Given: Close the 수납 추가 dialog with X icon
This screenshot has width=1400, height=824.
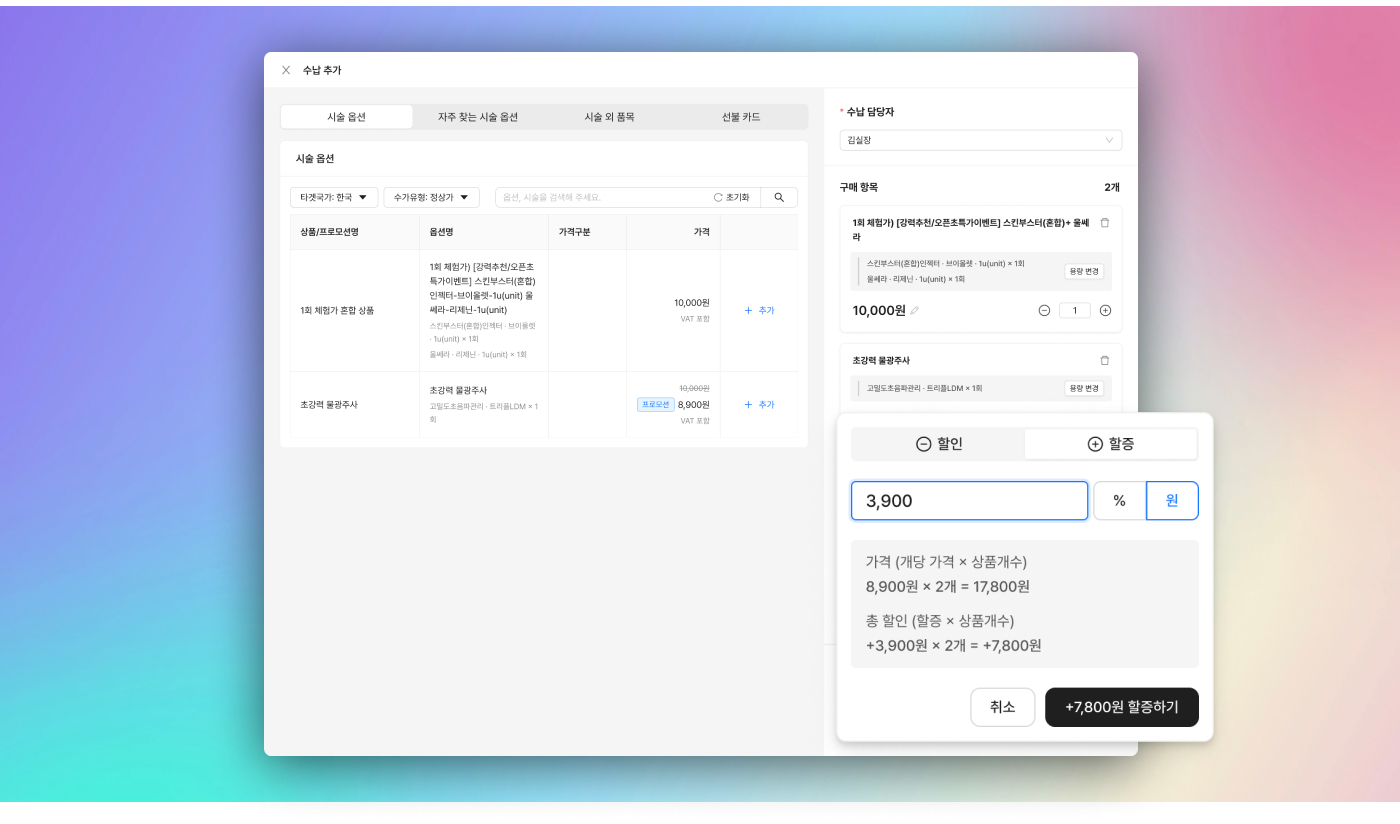Looking at the screenshot, I should click(286, 70).
